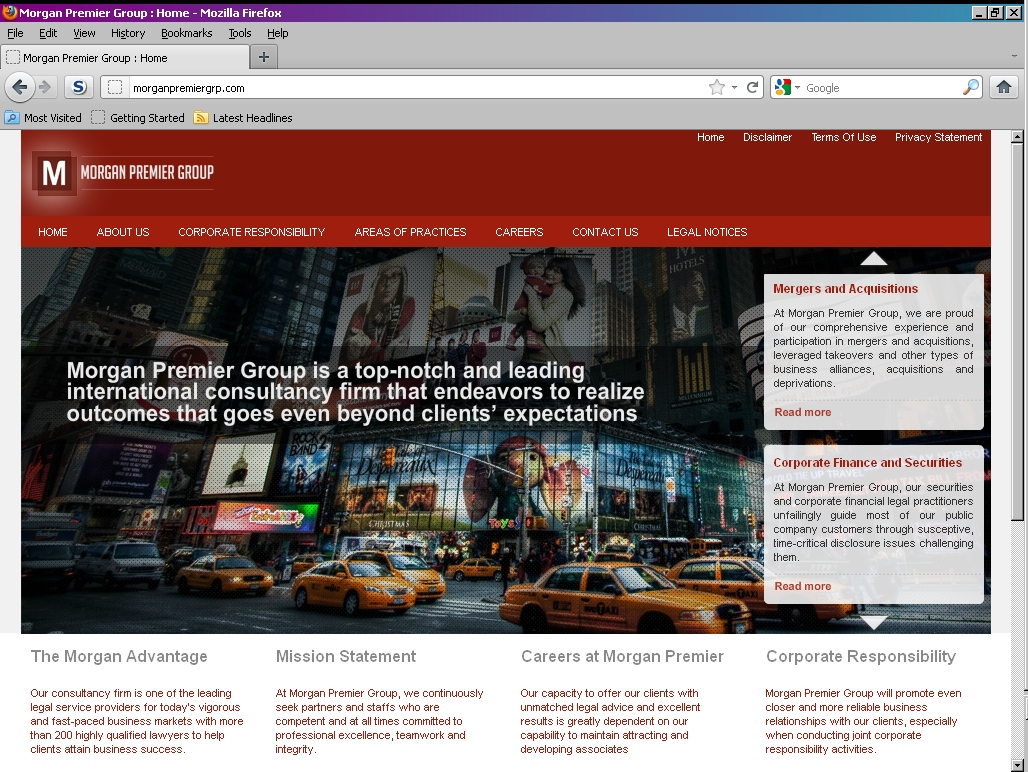This screenshot has height=772, width=1028.
Task: Click the Google search engine icon
Action: [782, 87]
